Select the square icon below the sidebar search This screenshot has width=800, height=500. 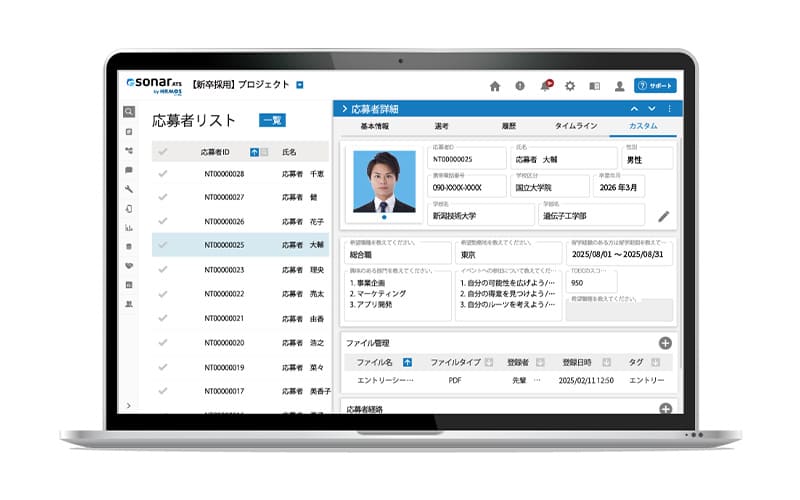[x=129, y=132]
